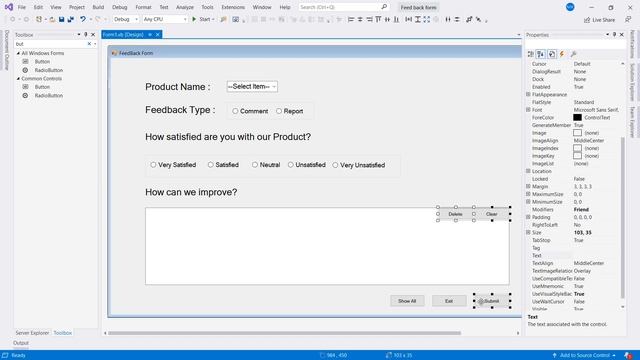Screen dimensions: 640x360
Task: Click the Property Pages wrench icon
Action: click(x=573, y=54)
